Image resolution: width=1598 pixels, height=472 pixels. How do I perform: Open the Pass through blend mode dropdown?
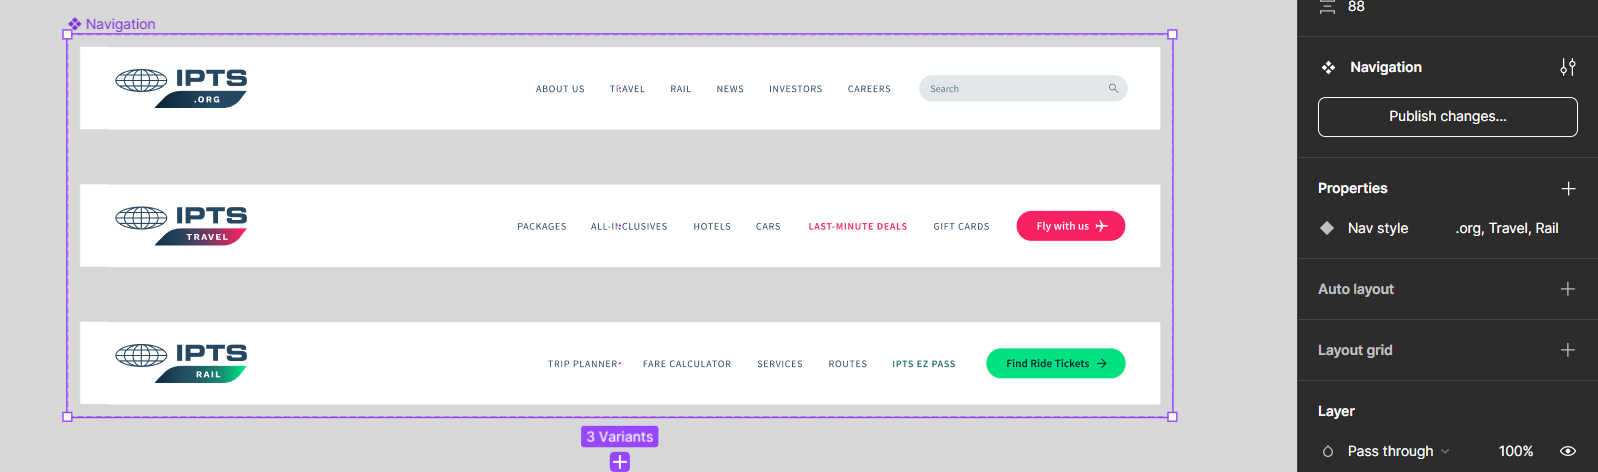pos(1397,451)
